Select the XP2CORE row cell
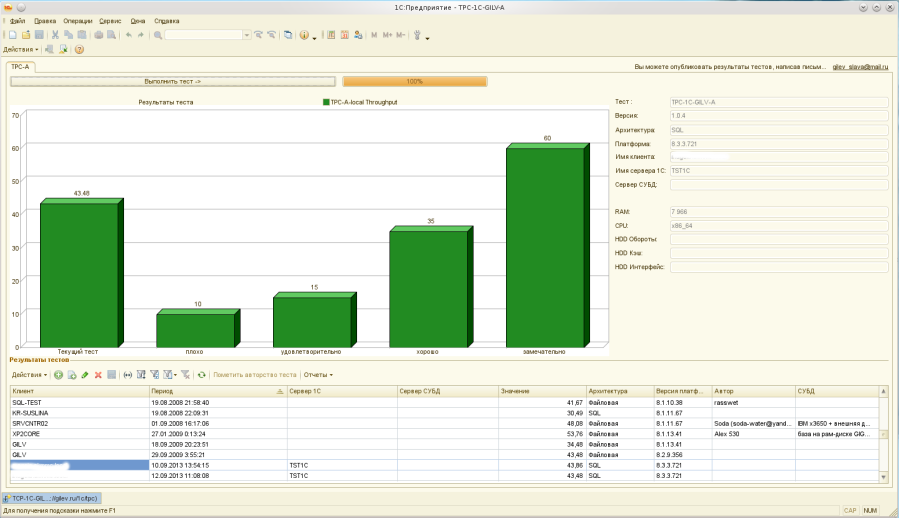Screen dimensions: 899x518 [x=80, y=434]
